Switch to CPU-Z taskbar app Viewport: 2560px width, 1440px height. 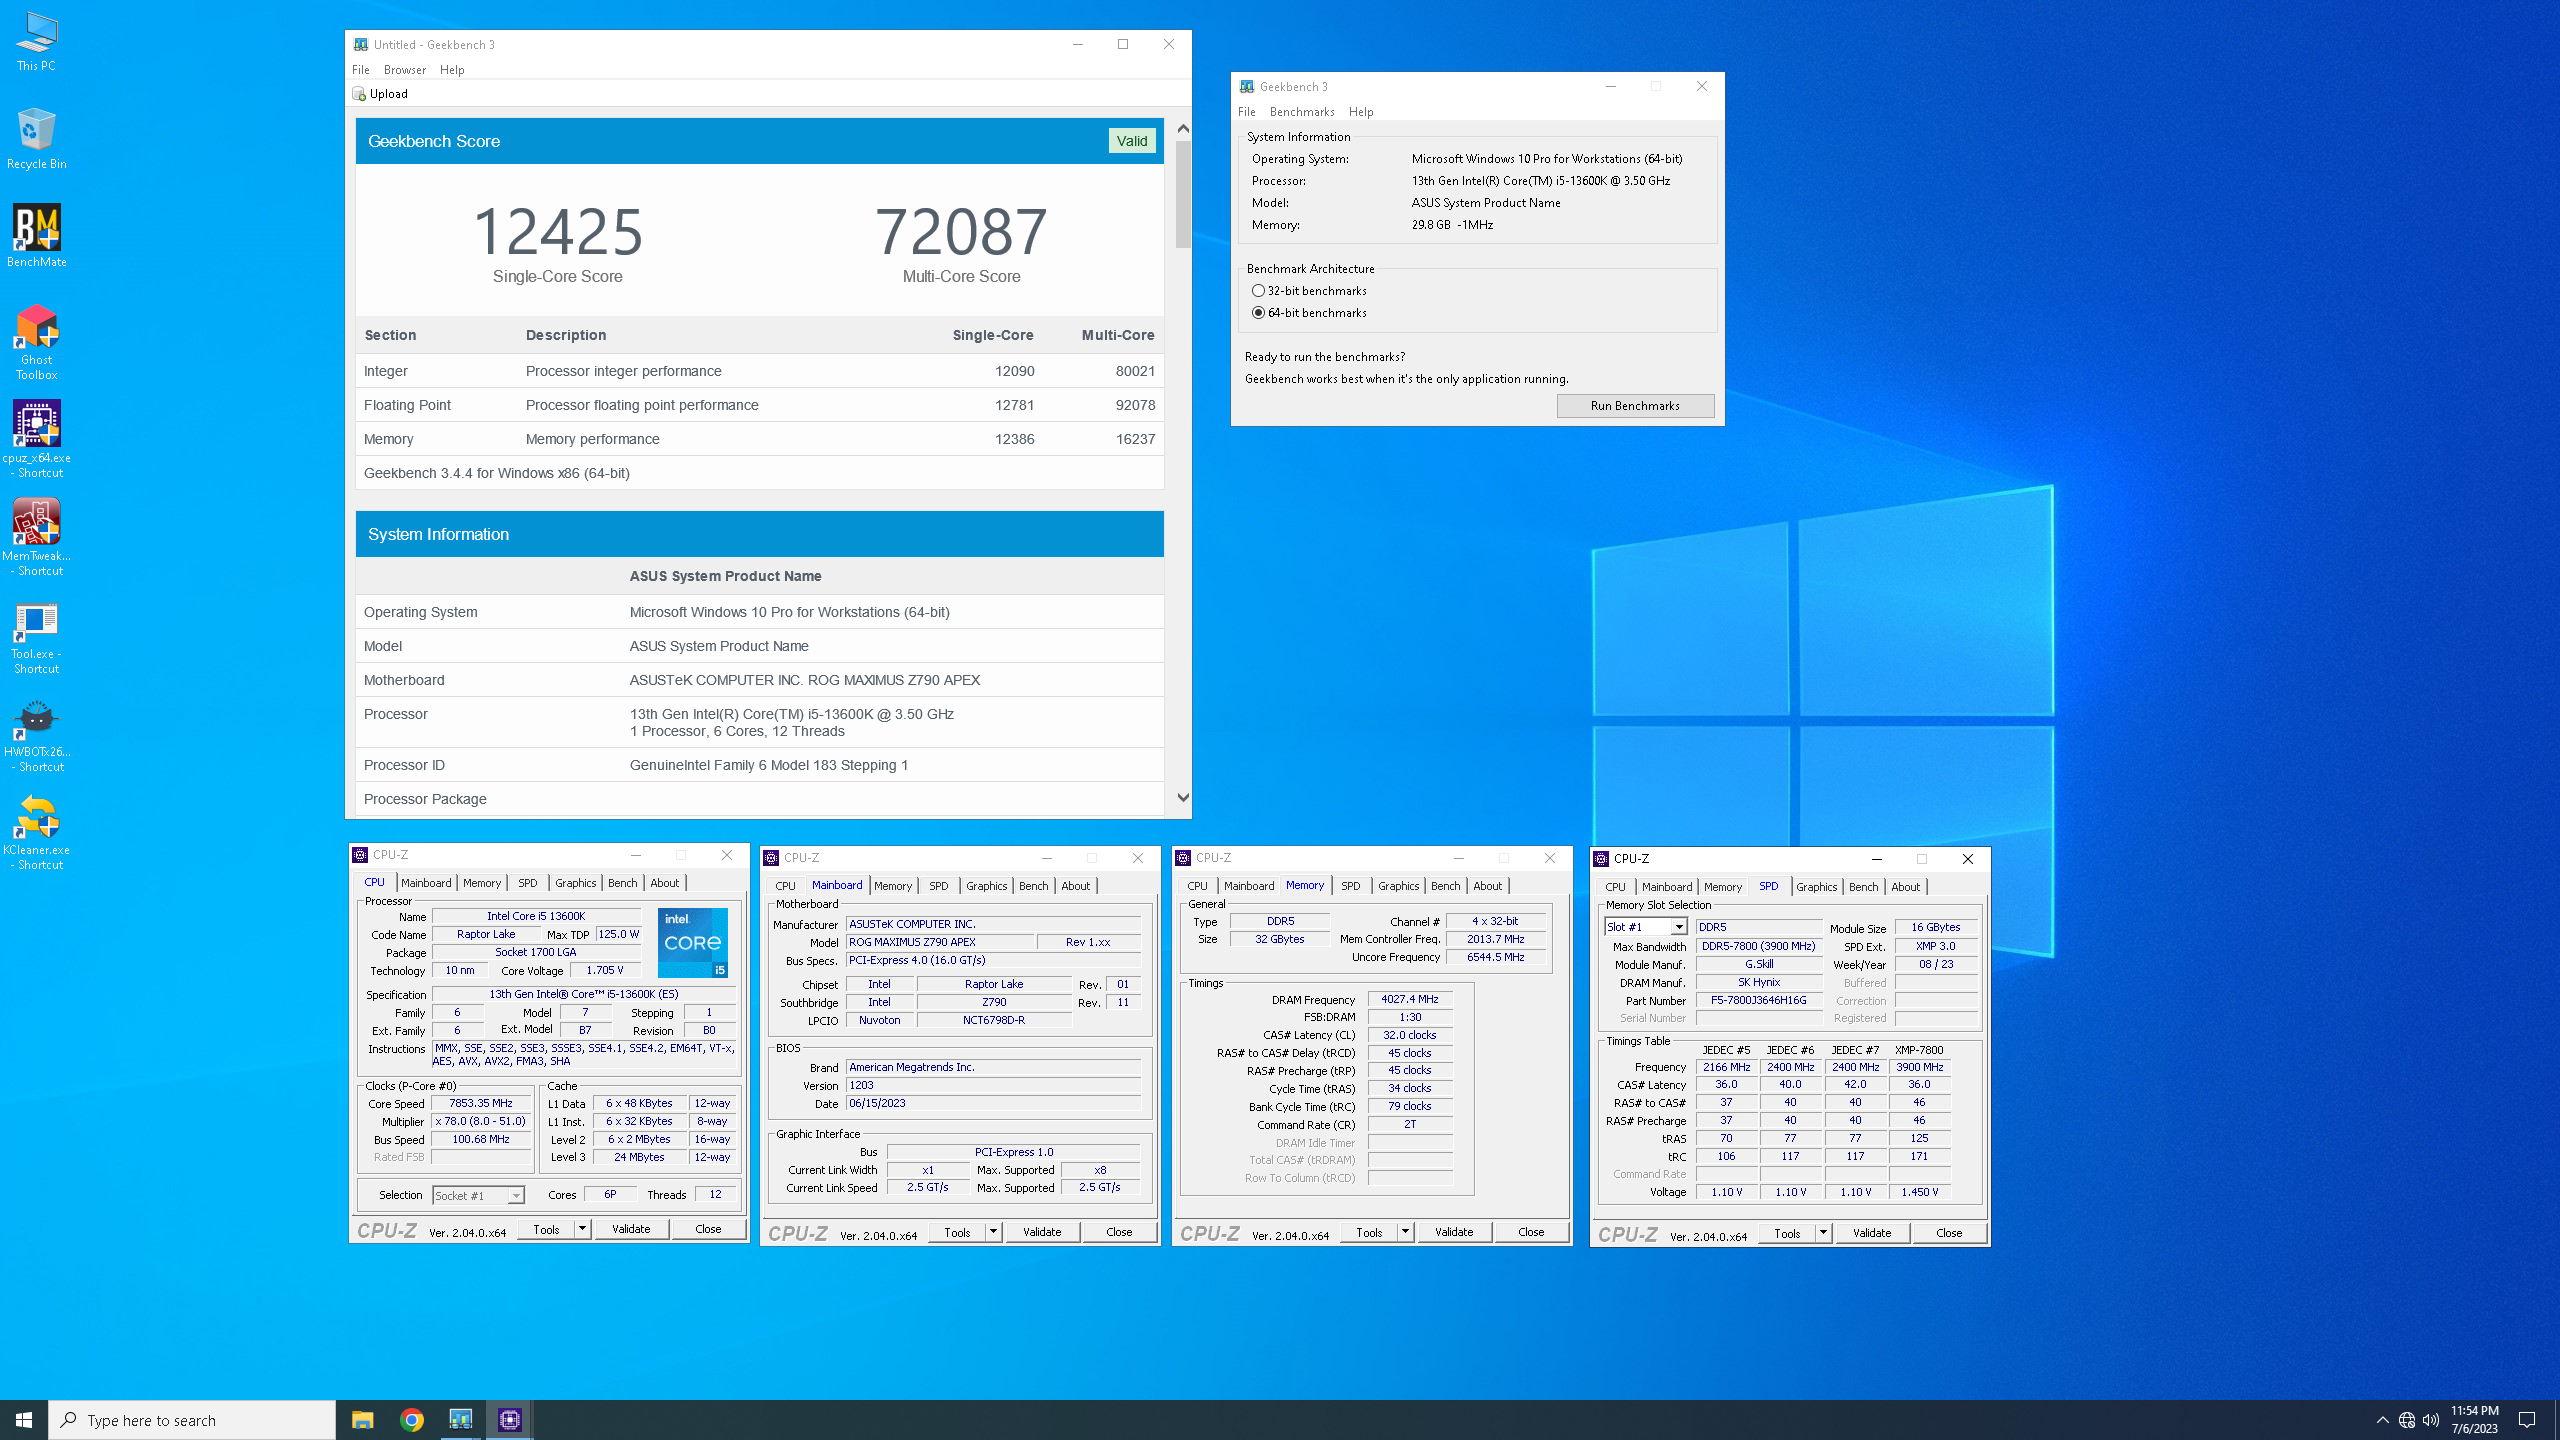tap(509, 1420)
